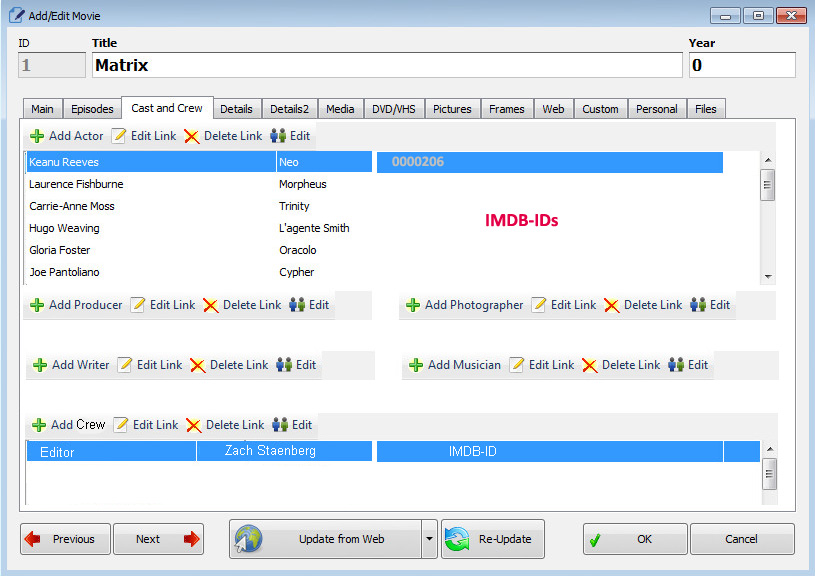This screenshot has width=815, height=576.
Task: Switch to the Episodes tab
Action: click(92, 109)
